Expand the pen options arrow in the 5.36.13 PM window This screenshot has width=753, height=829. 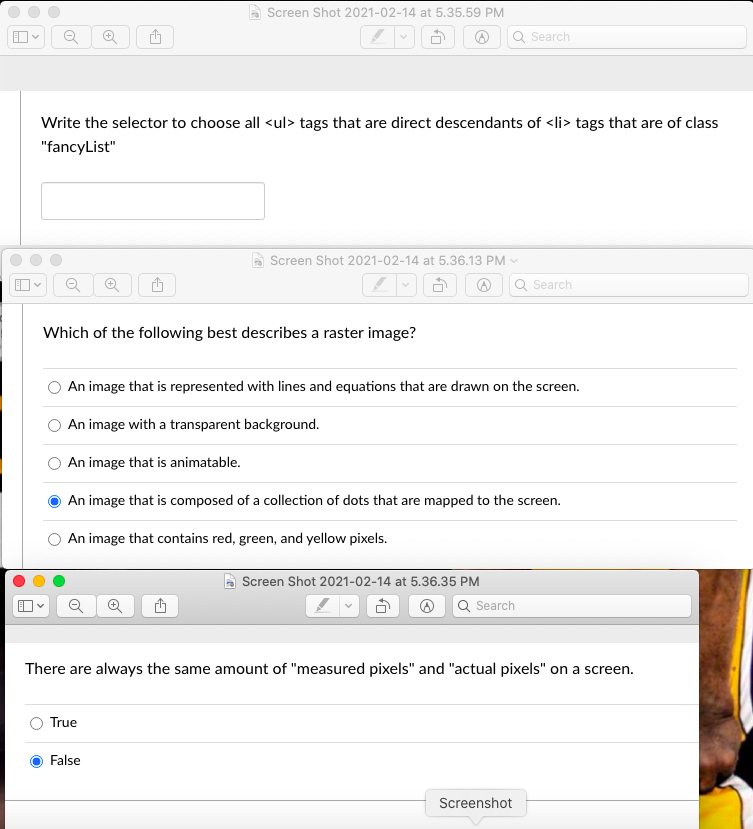406,285
